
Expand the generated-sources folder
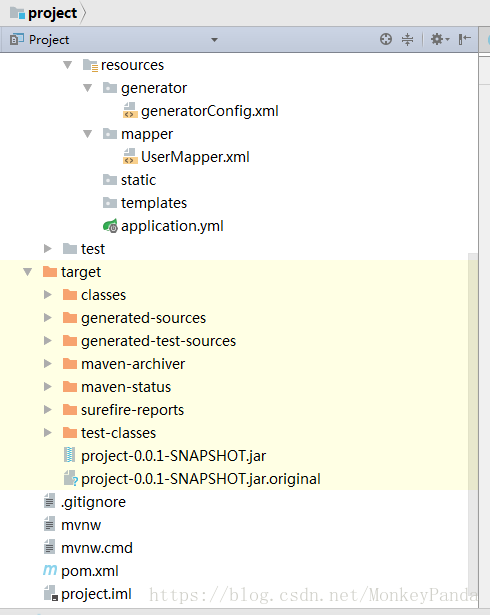47,318
